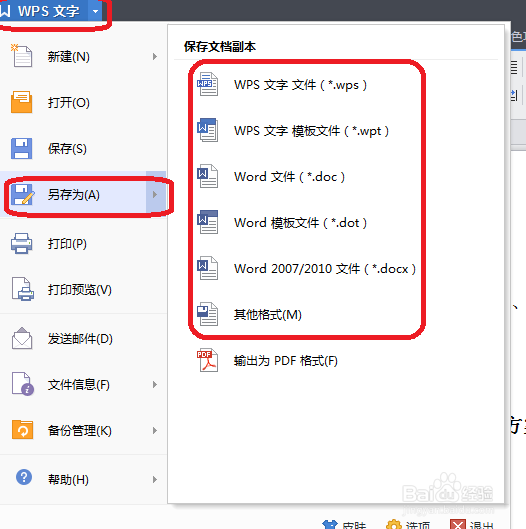Expand the 新建(N) submenu arrow
The height and width of the screenshot is (529, 526).
click(155, 56)
